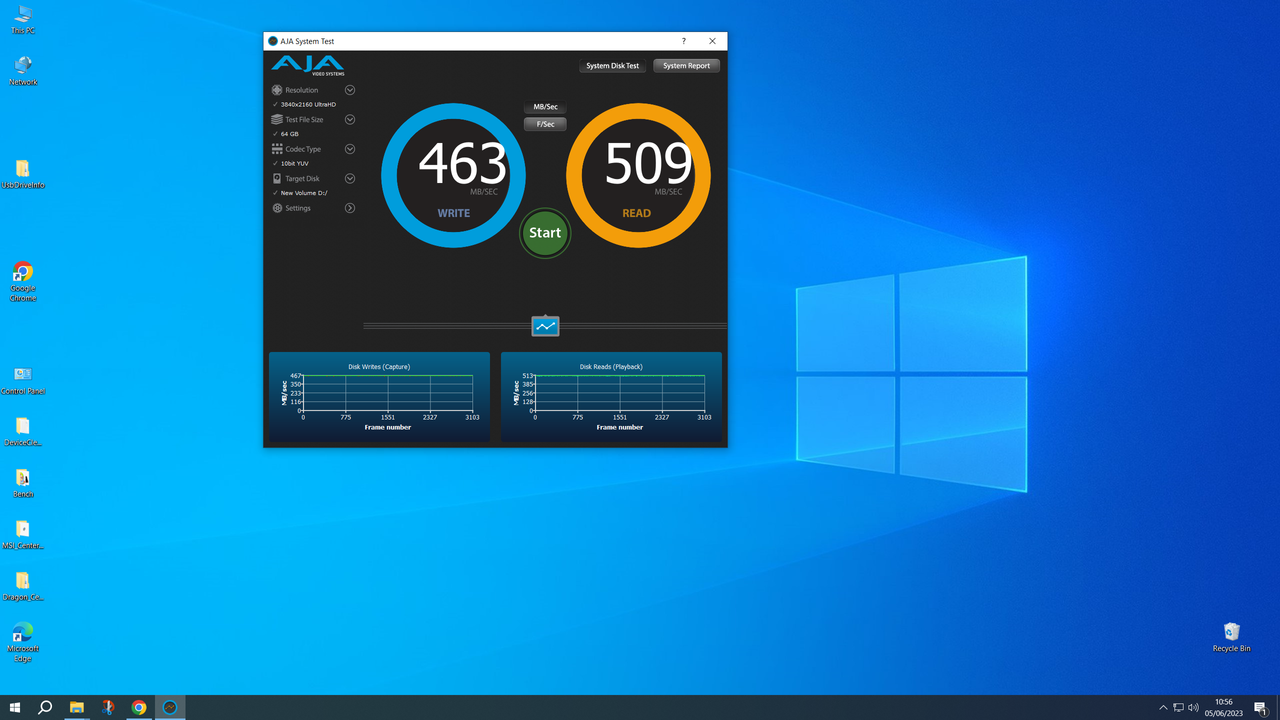
Task: Open Windows Start menu
Action: (15, 708)
